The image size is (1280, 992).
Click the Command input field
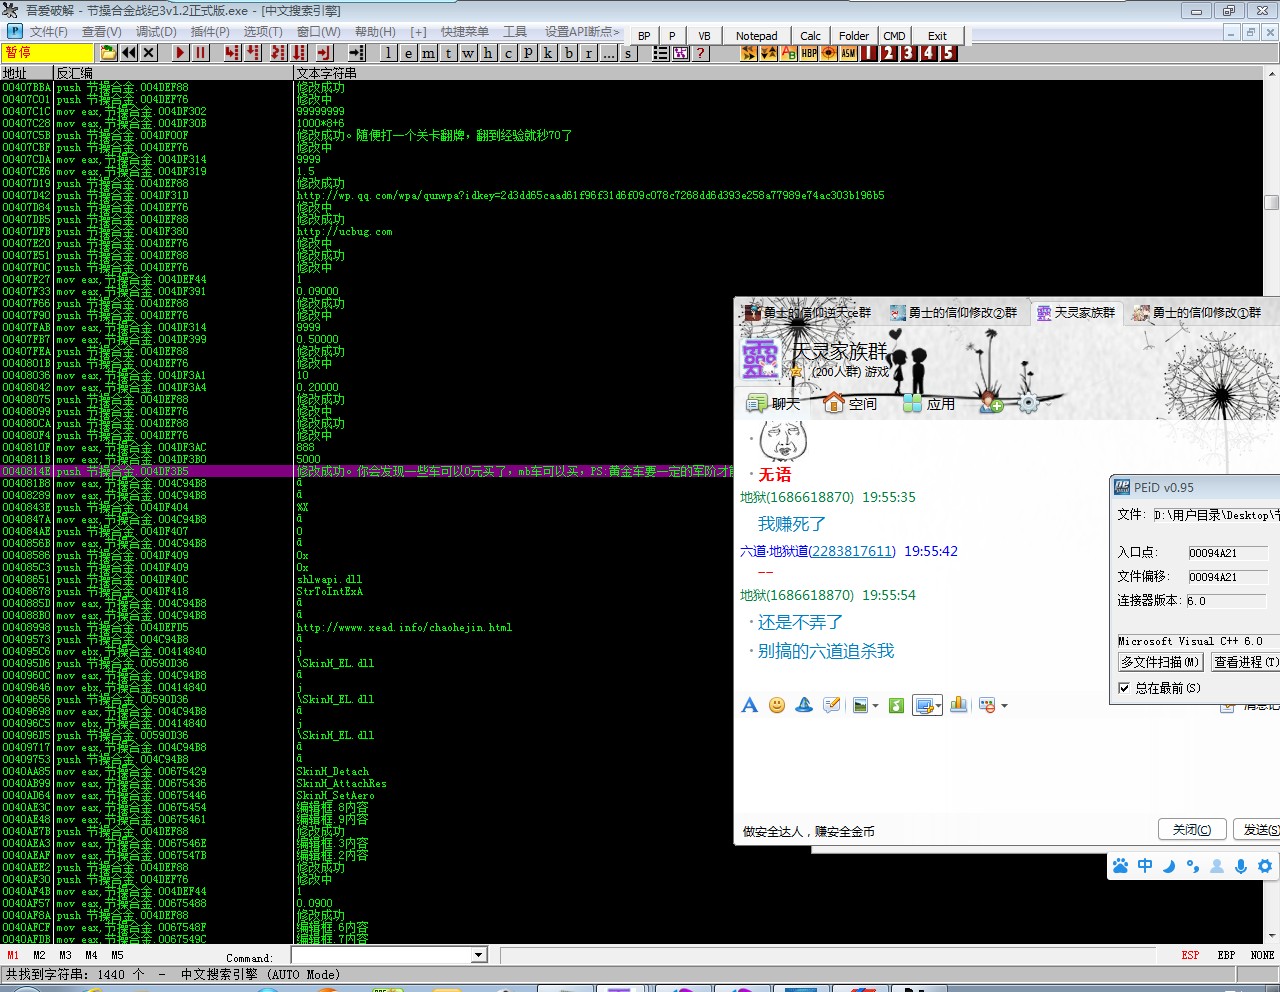pyautogui.click(x=381, y=955)
